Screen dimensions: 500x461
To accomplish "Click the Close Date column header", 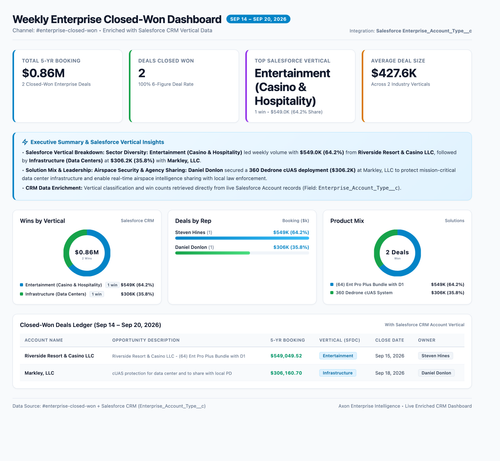I will [389, 340].
